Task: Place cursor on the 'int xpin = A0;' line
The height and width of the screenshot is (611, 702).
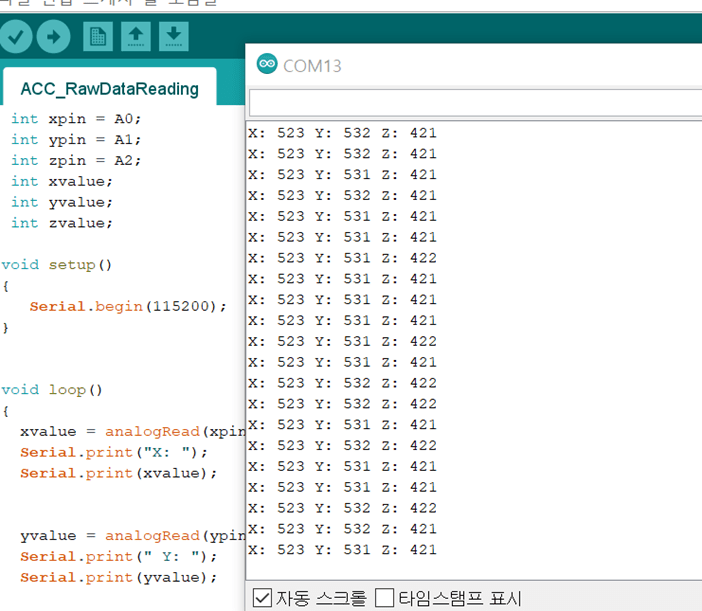Action: [x=76, y=118]
